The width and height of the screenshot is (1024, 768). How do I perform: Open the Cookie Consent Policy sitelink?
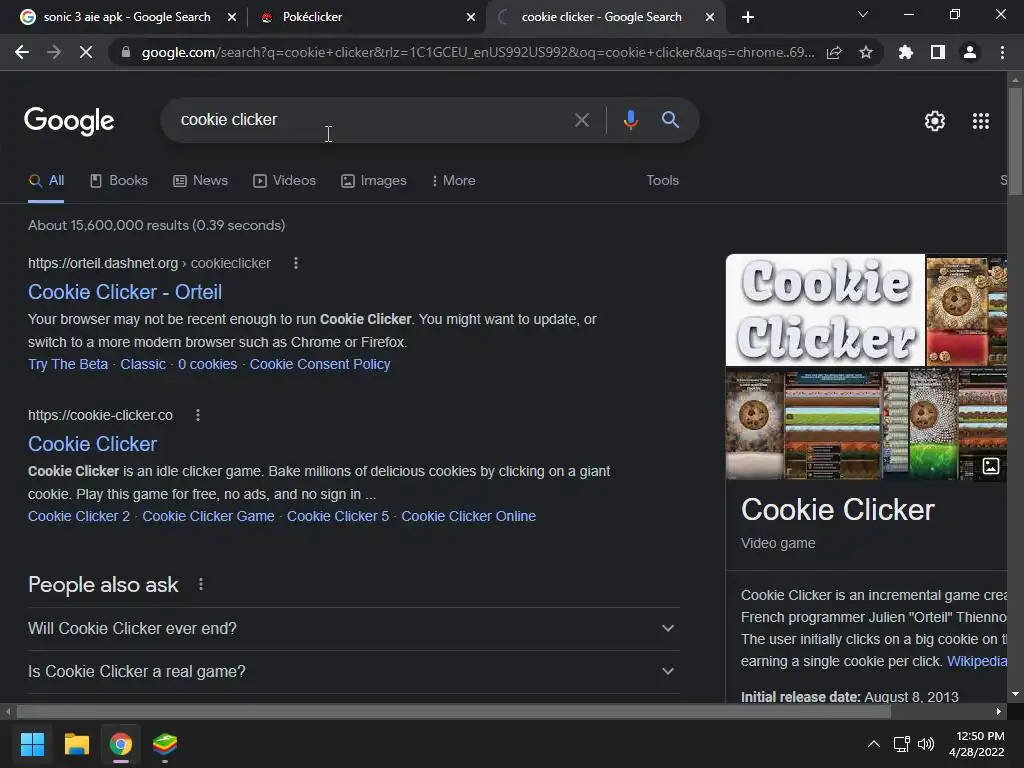pos(320,364)
